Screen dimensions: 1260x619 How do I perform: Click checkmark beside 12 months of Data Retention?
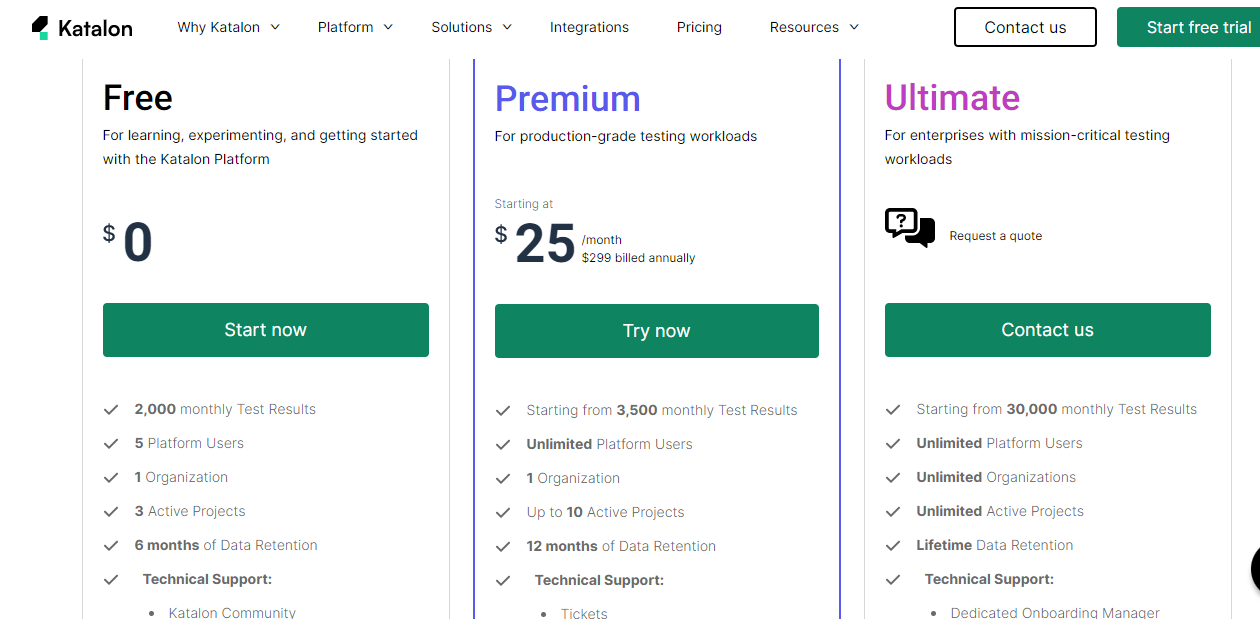[x=503, y=547]
